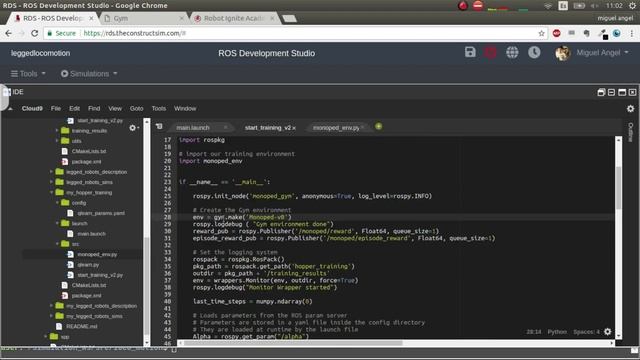Click the monoped_env.py file icon in tree

[70, 254]
